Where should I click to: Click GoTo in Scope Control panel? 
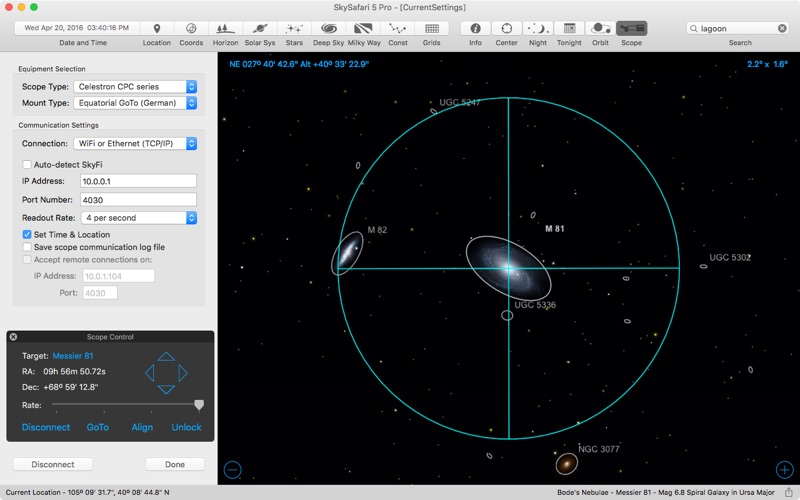click(x=97, y=427)
